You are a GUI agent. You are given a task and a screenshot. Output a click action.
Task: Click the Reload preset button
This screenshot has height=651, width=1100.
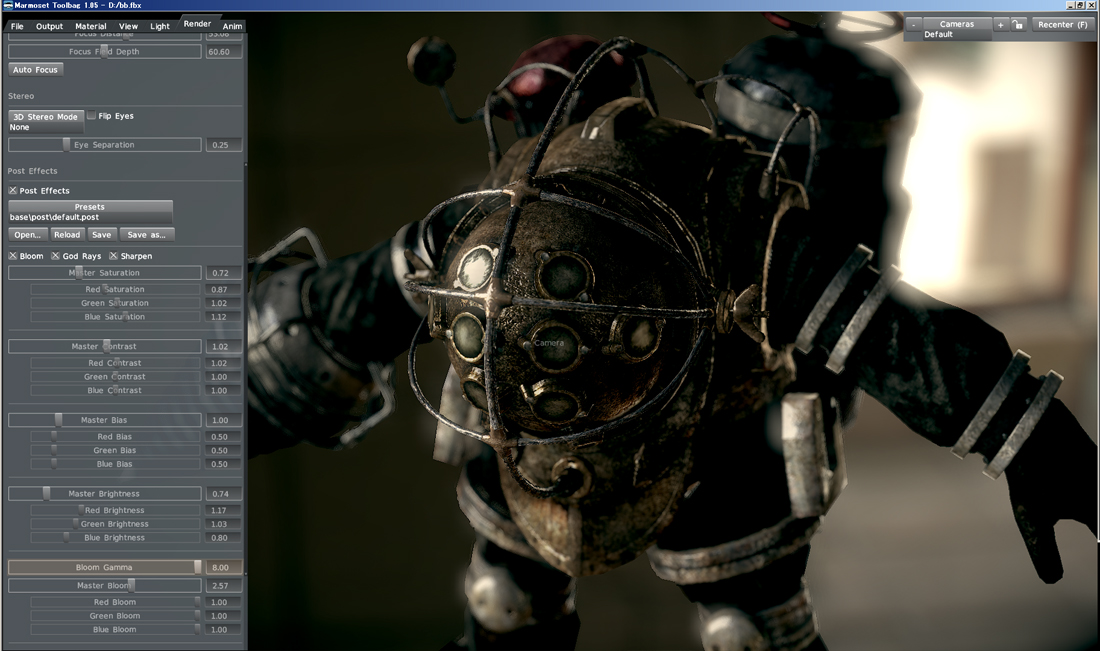[x=67, y=234]
